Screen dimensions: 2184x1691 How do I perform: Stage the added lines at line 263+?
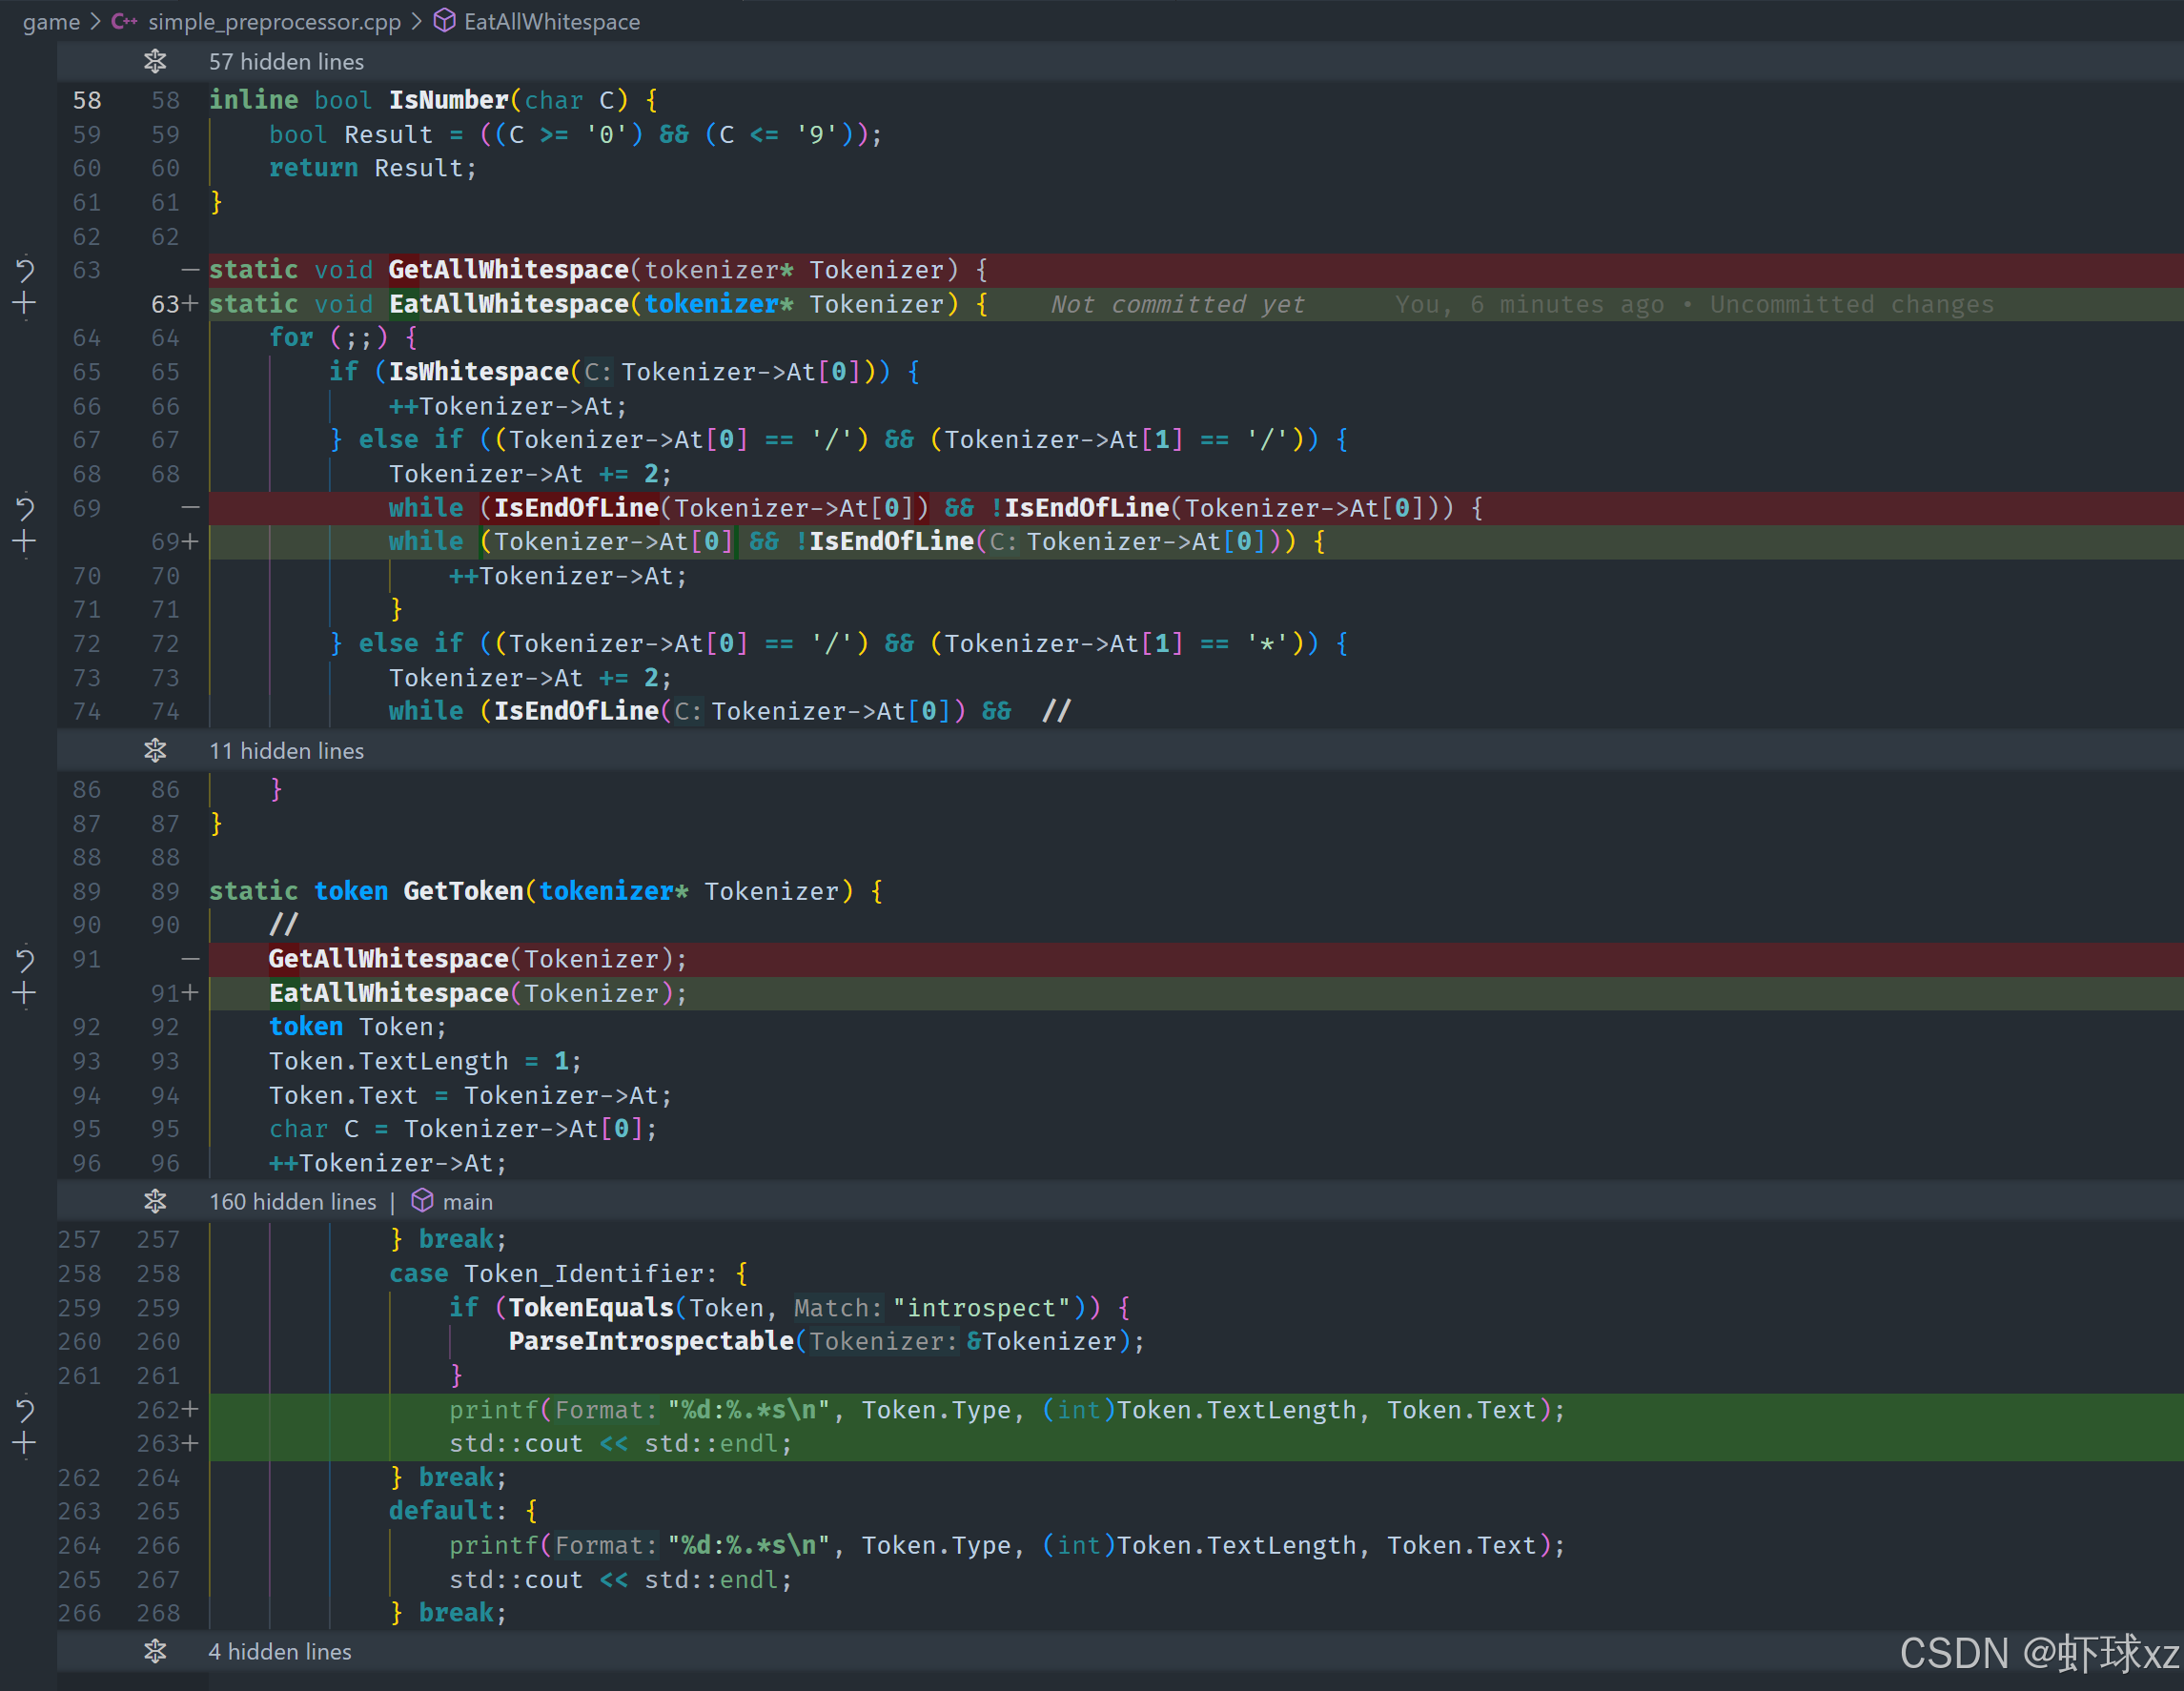click(25, 1444)
